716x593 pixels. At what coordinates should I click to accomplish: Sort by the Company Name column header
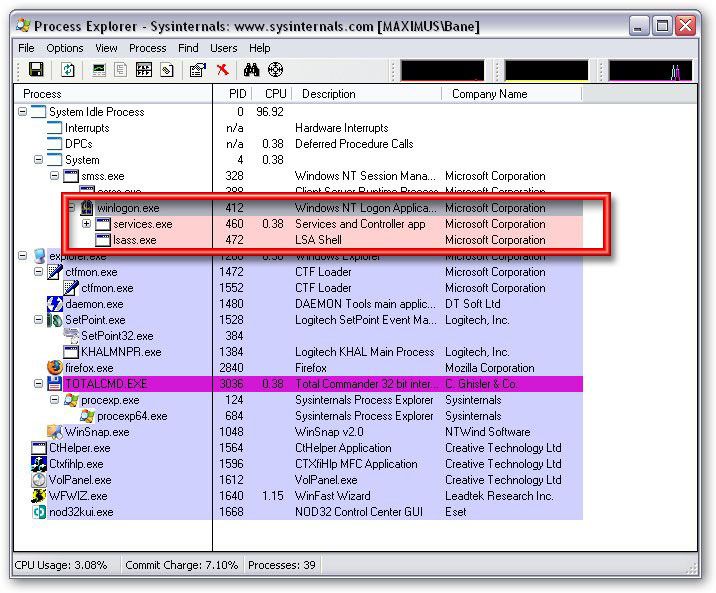coord(512,94)
